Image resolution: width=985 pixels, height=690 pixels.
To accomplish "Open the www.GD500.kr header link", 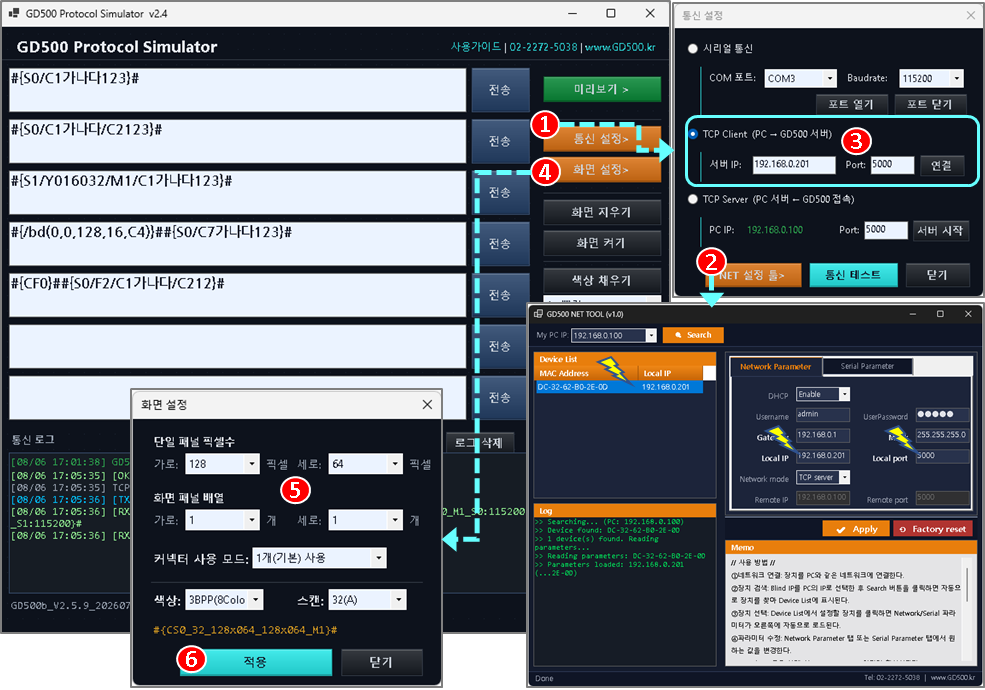I will click(x=620, y=47).
